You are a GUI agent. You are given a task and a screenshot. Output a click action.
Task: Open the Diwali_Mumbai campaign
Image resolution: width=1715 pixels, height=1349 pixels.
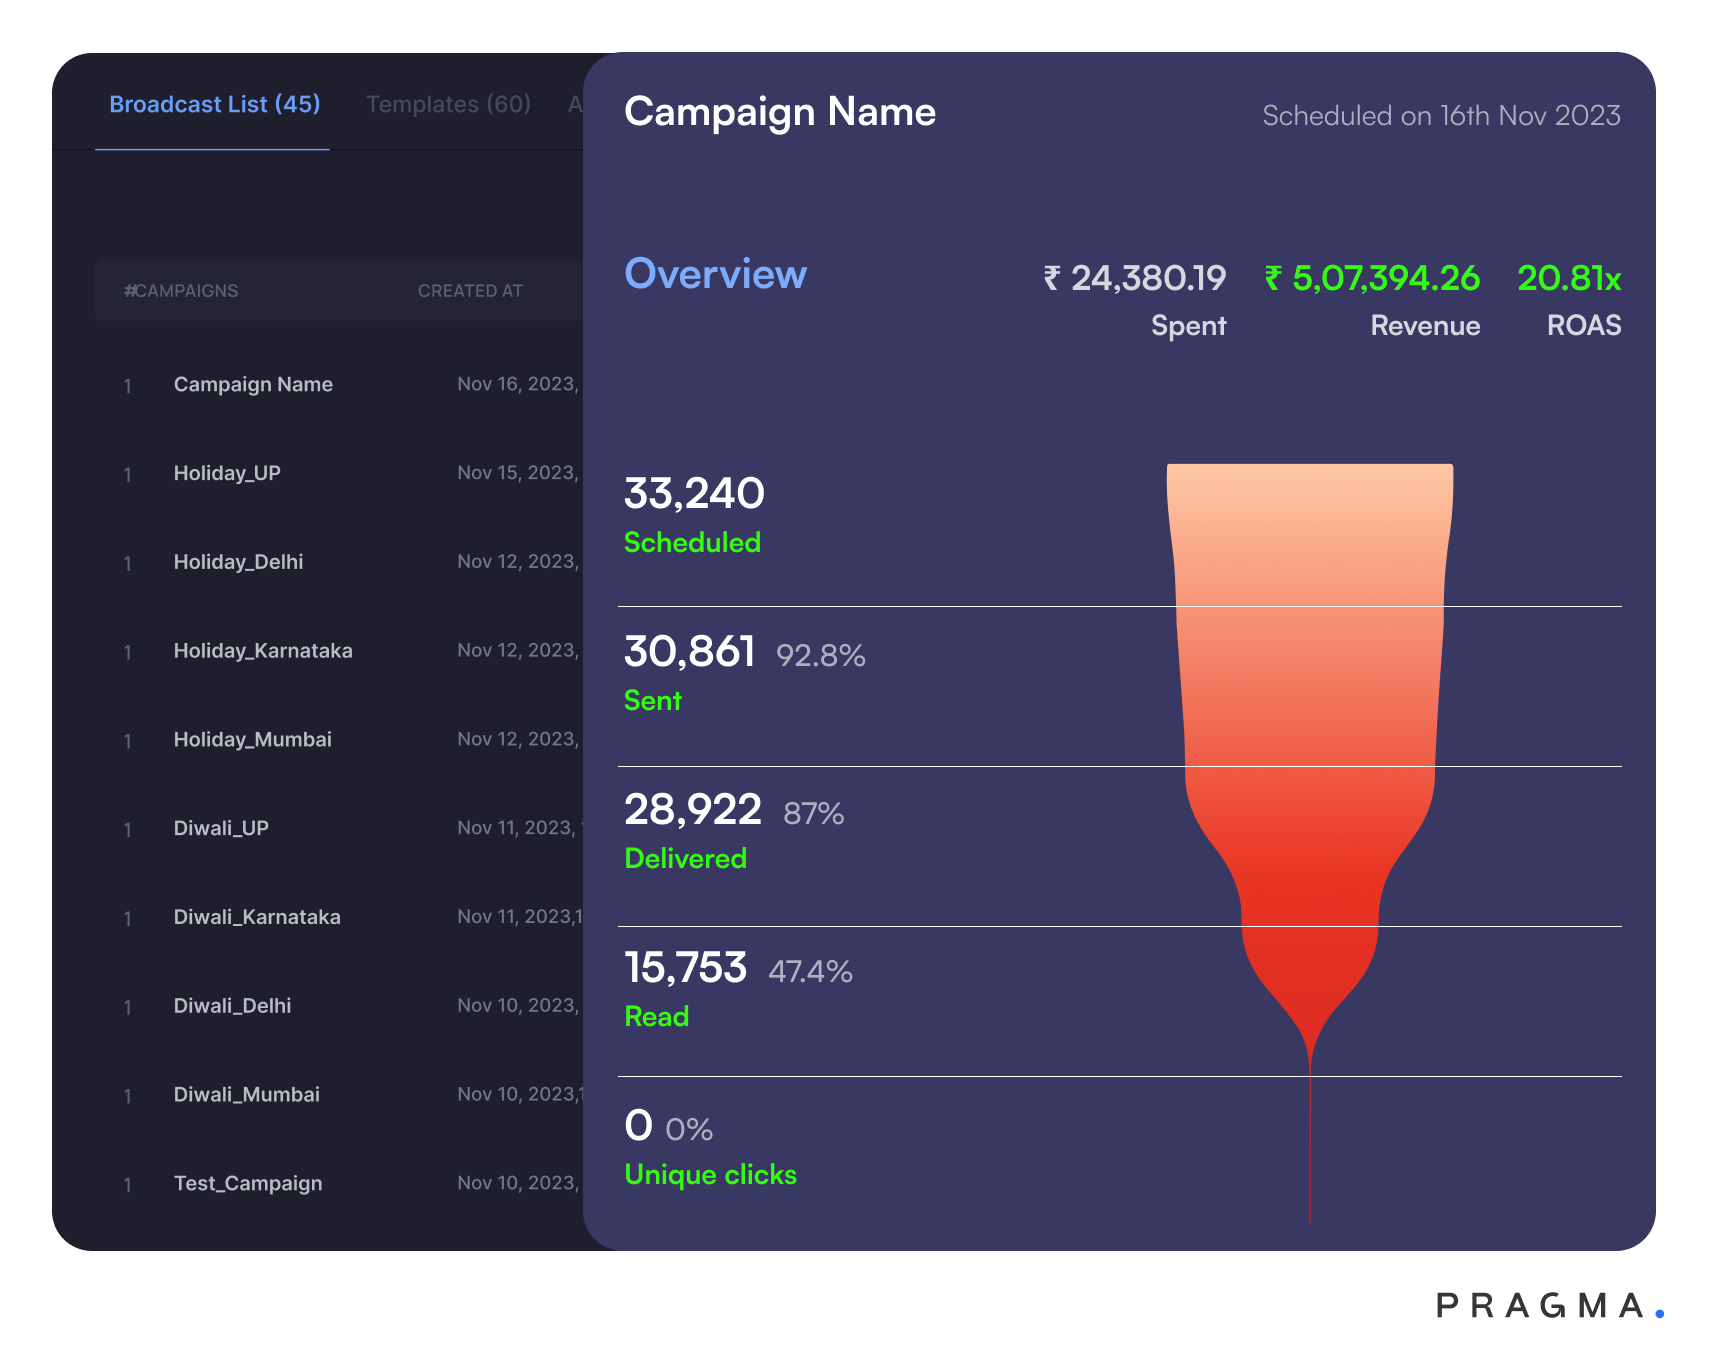(245, 1094)
